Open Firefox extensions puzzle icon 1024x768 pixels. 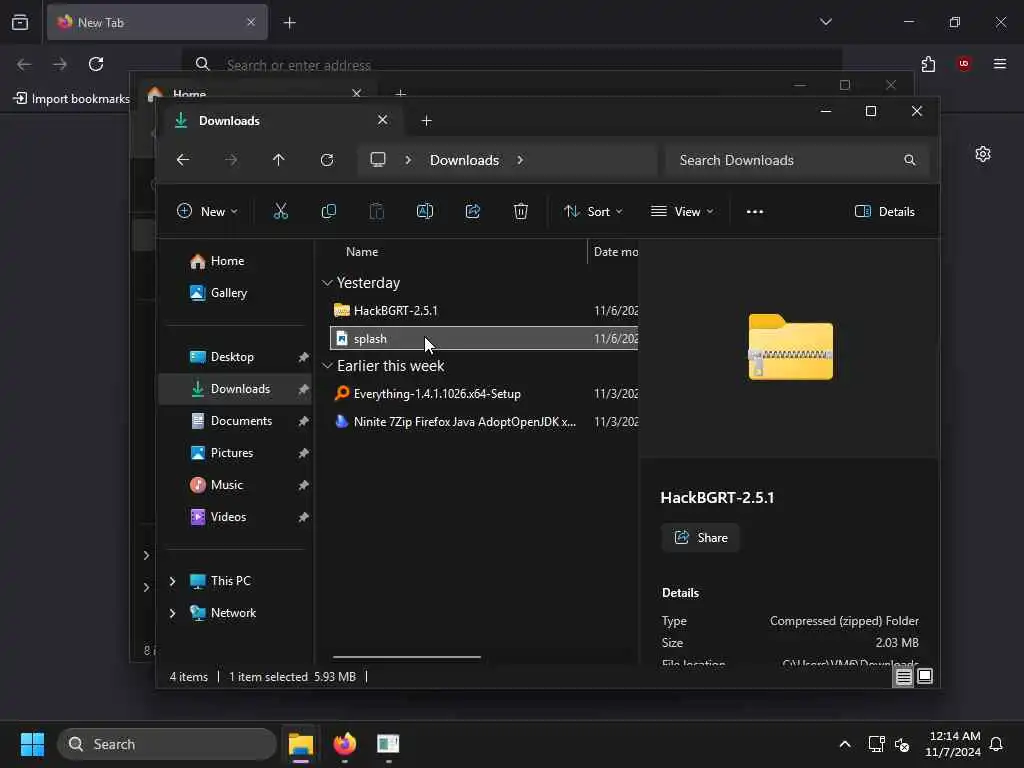tap(928, 64)
